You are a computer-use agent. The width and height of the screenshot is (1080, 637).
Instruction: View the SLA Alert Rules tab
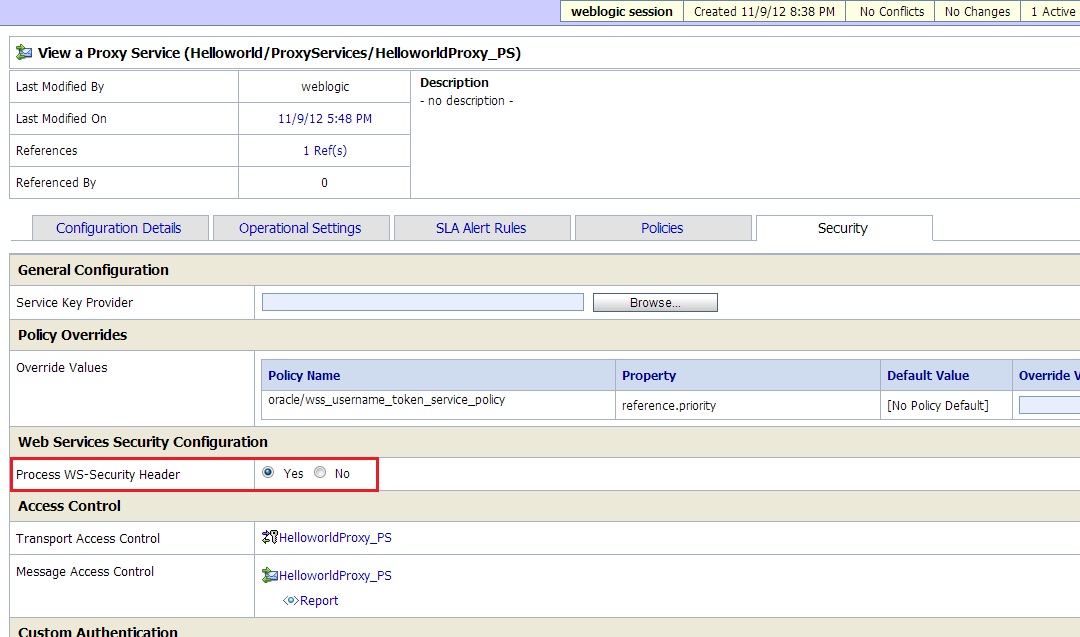coord(482,227)
